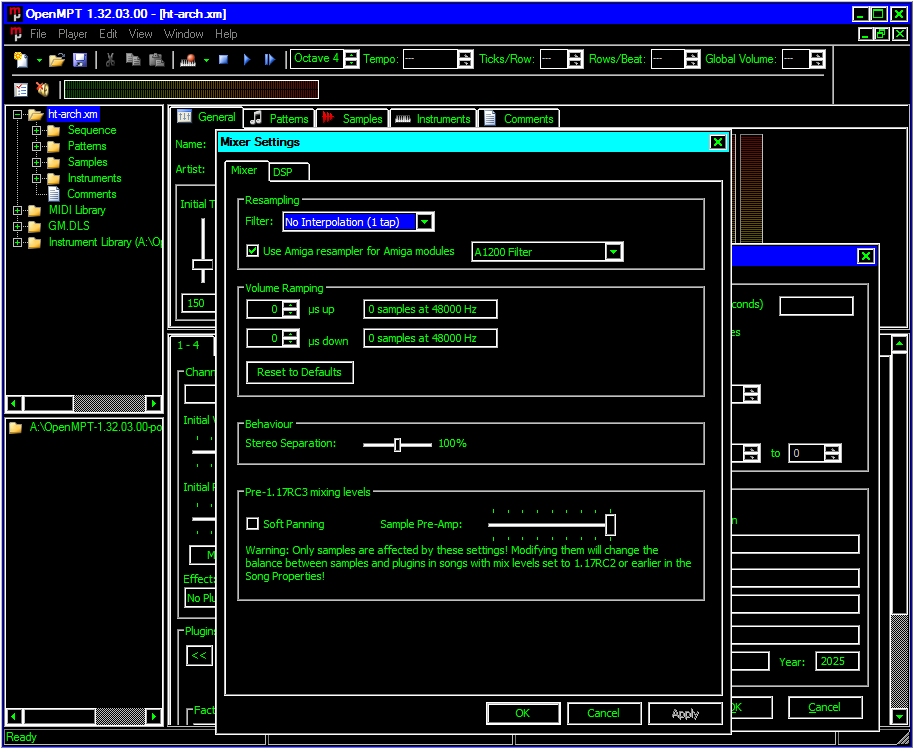The image size is (914, 749).
Task: Expand the Patterns tree node
Action: pyautogui.click(x=37, y=146)
